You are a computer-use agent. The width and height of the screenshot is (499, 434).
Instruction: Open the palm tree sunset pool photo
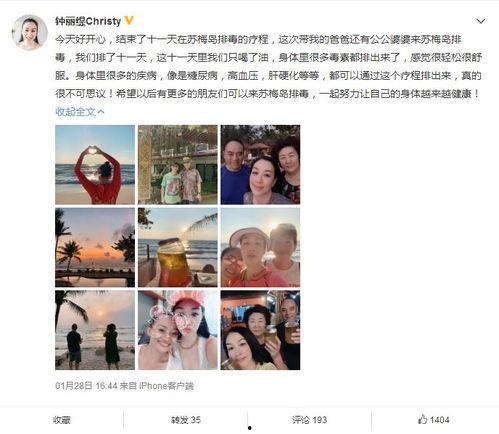click(x=95, y=247)
